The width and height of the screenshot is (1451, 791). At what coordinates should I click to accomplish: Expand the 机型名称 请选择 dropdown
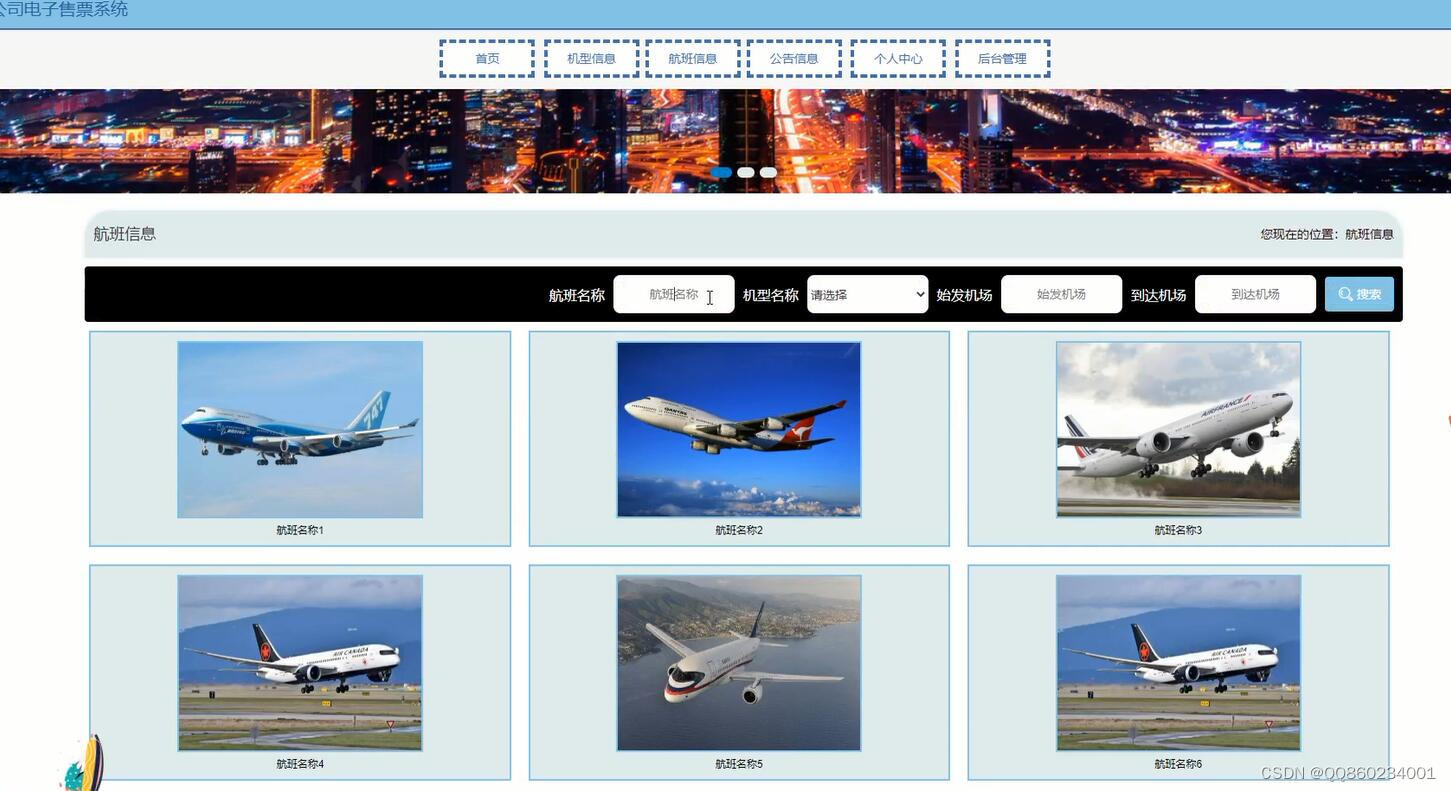[x=867, y=294]
